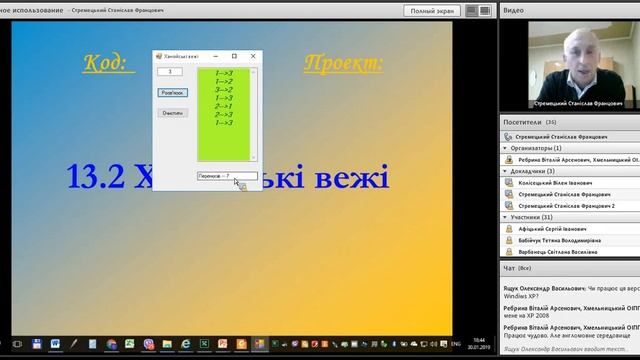Open Internet Explorer from the taskbar
The width and height of the screenshot is (640, 360).
(186, 344)
